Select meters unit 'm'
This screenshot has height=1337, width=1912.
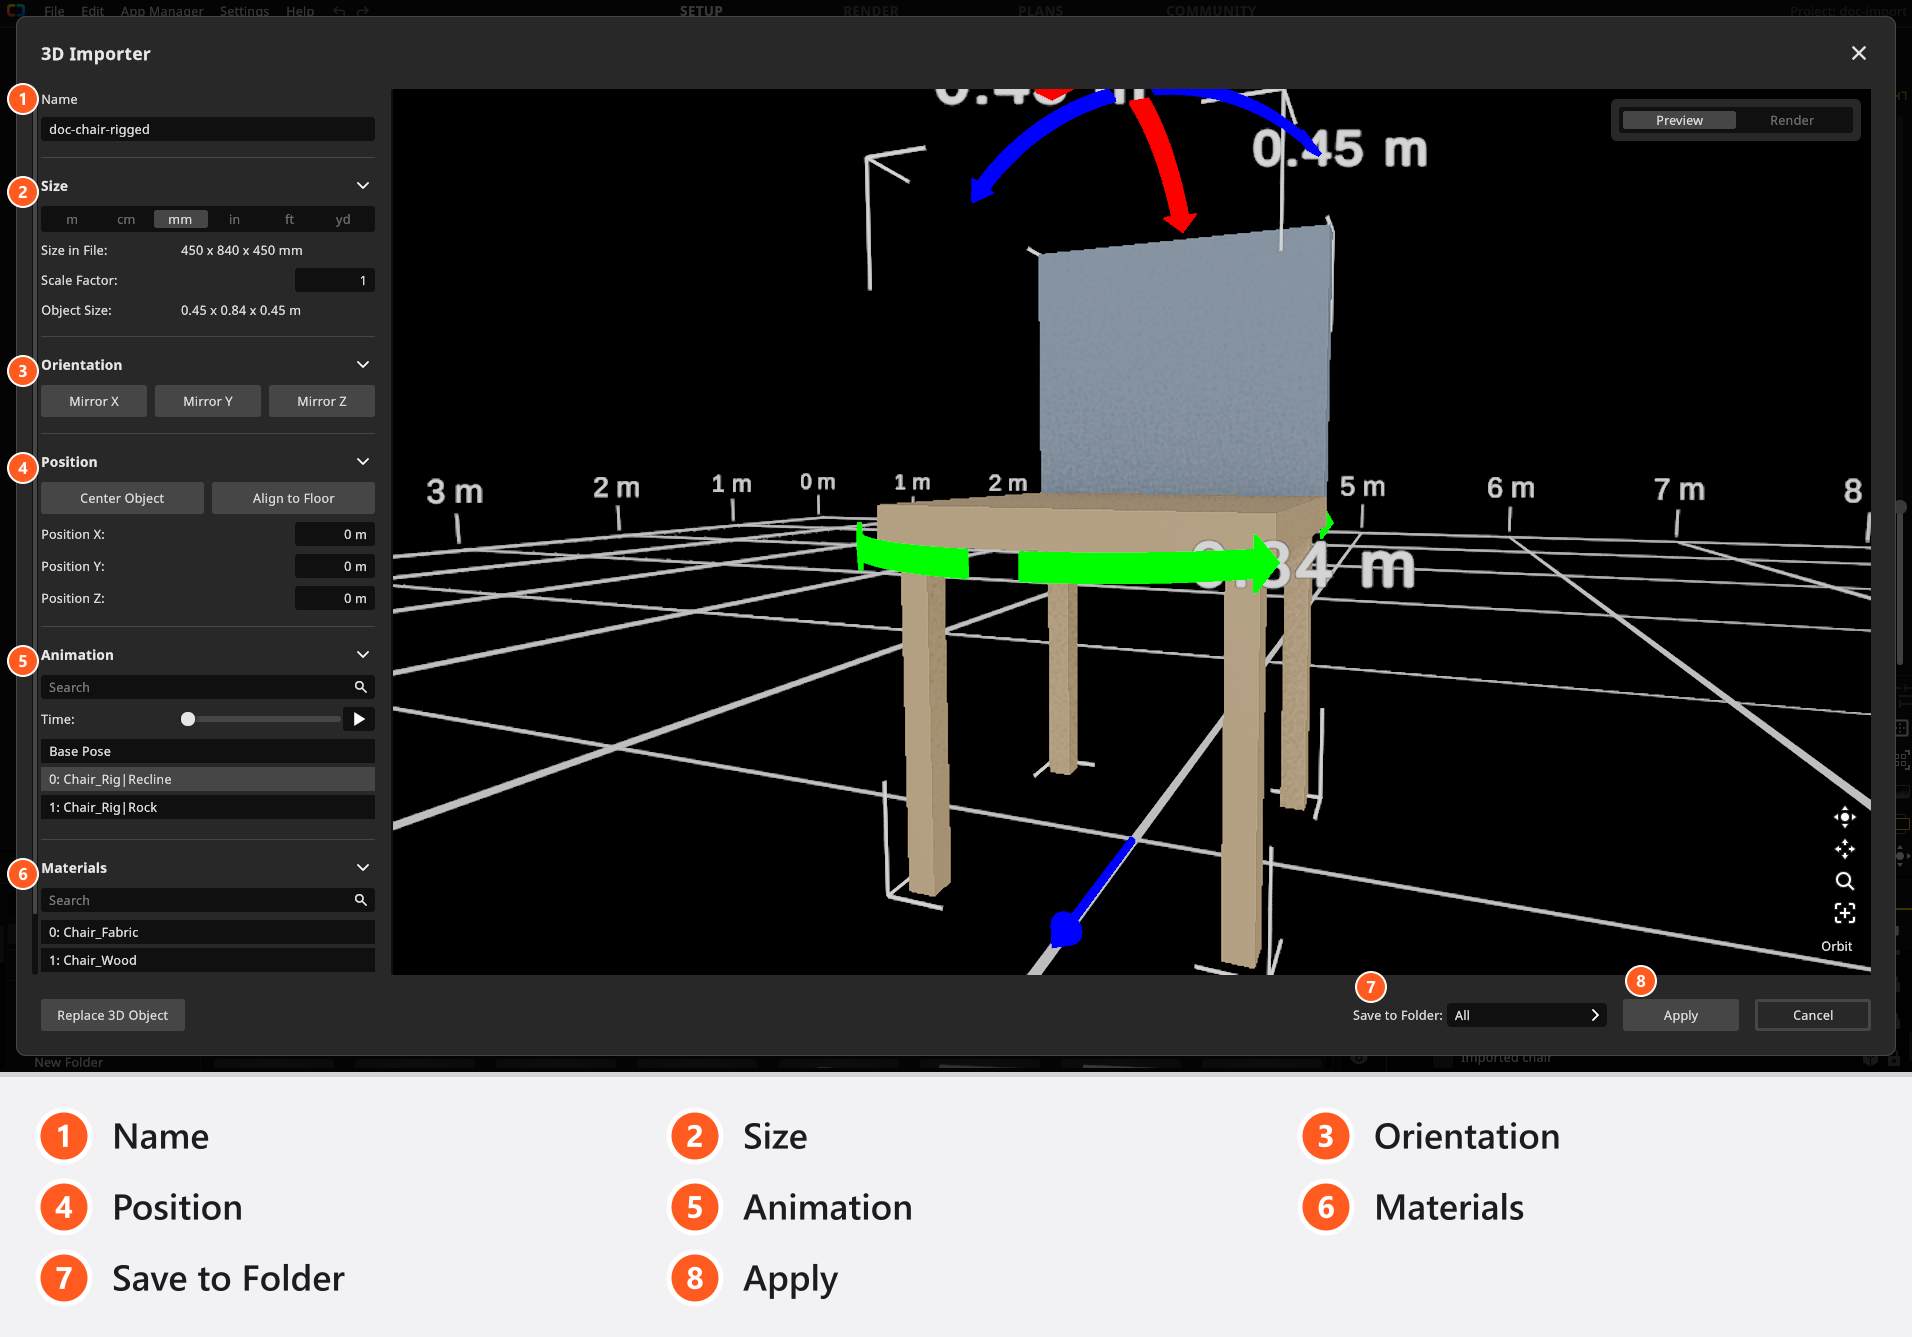72,219
